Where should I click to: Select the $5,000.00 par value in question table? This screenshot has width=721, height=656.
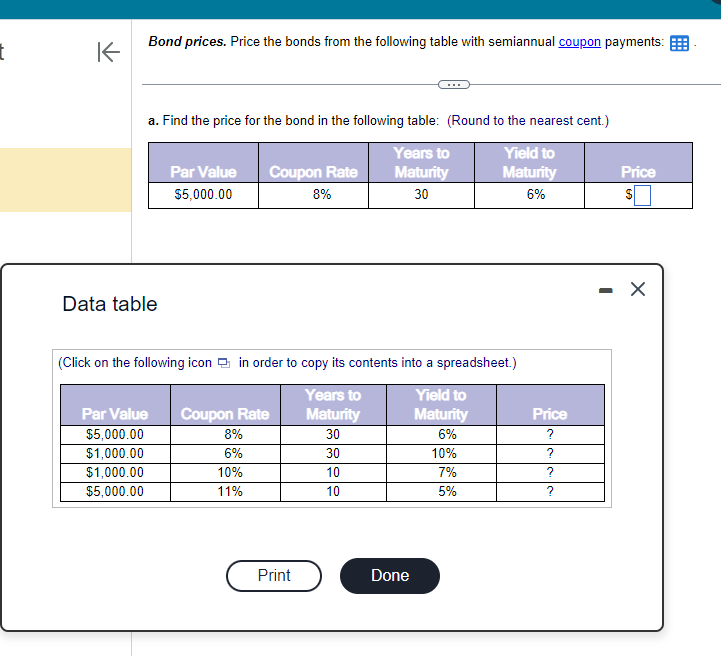pyautogui.click(x=203, y=195)
